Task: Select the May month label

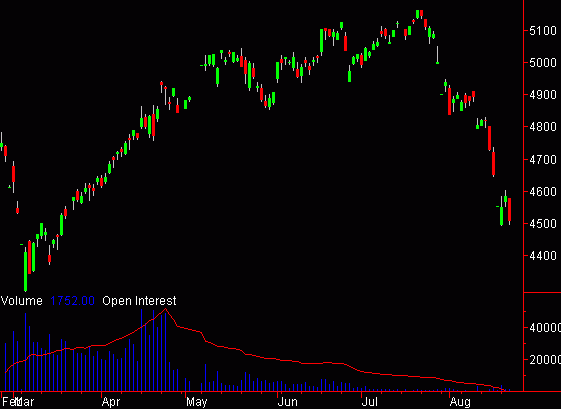Action: tap(196, 401)
